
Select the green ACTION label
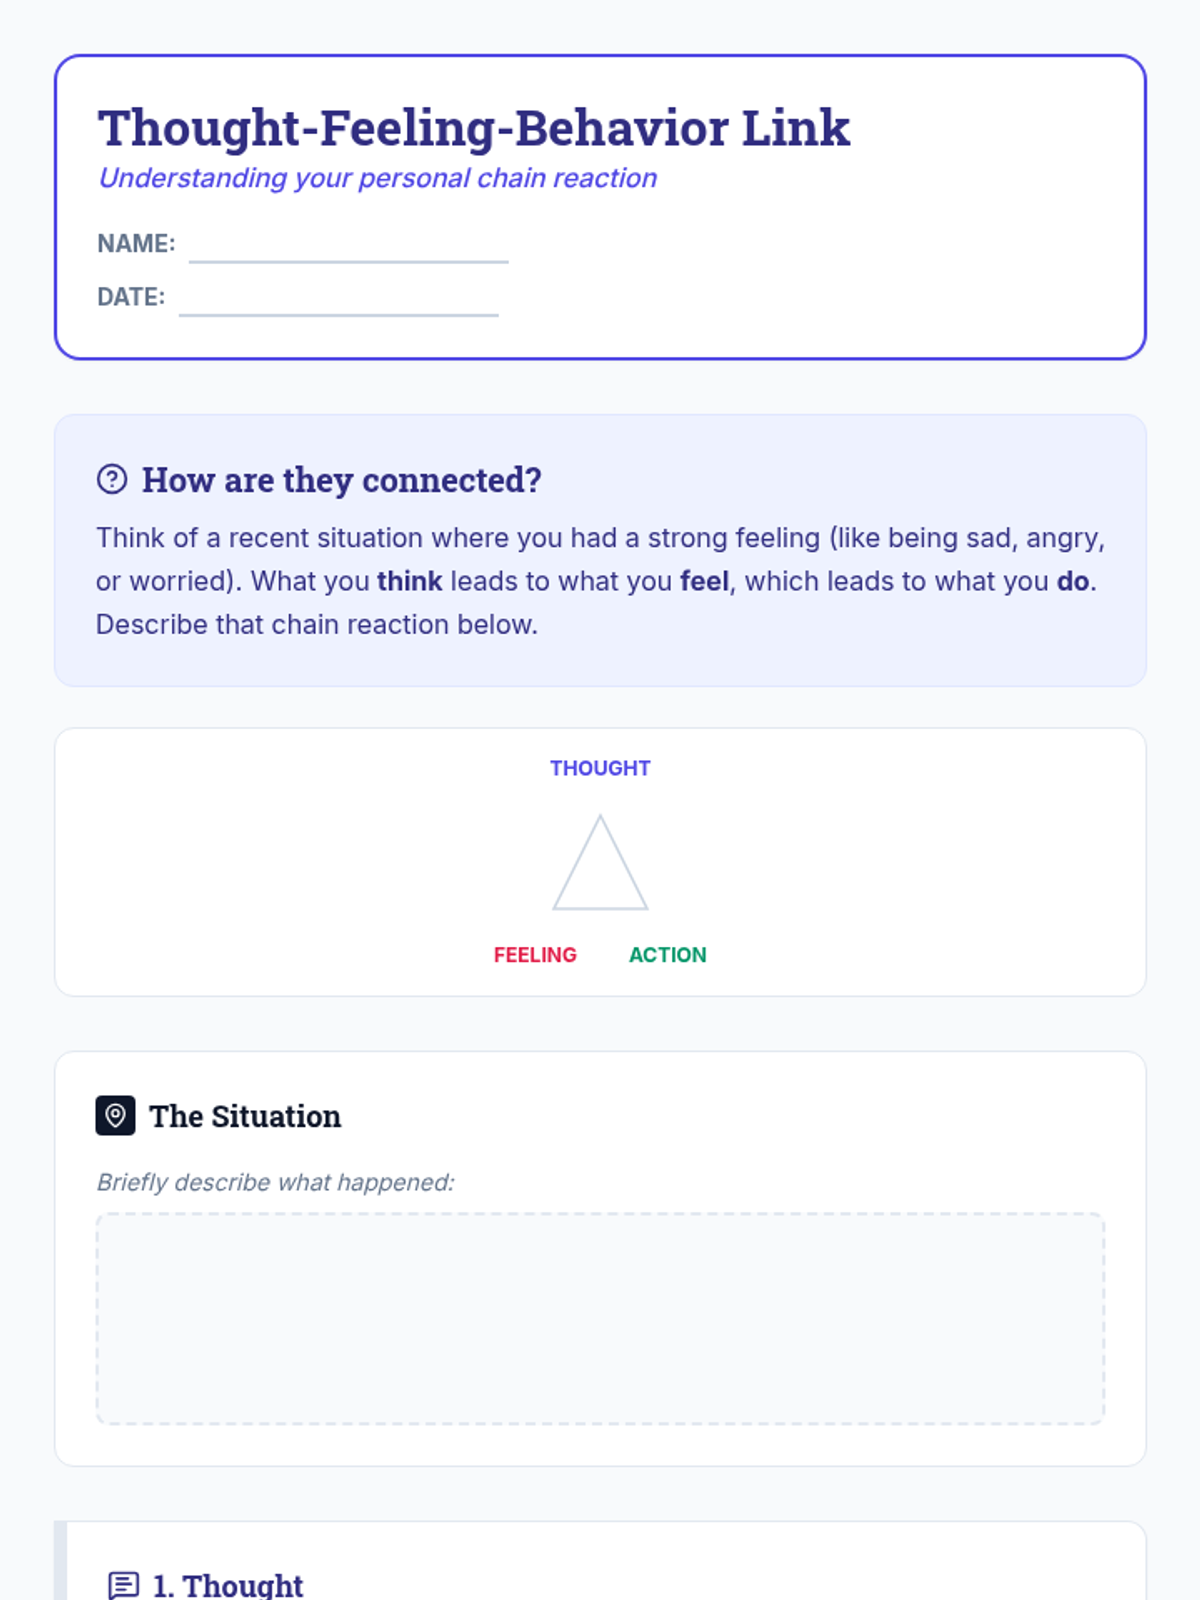[x=667, y=955]
